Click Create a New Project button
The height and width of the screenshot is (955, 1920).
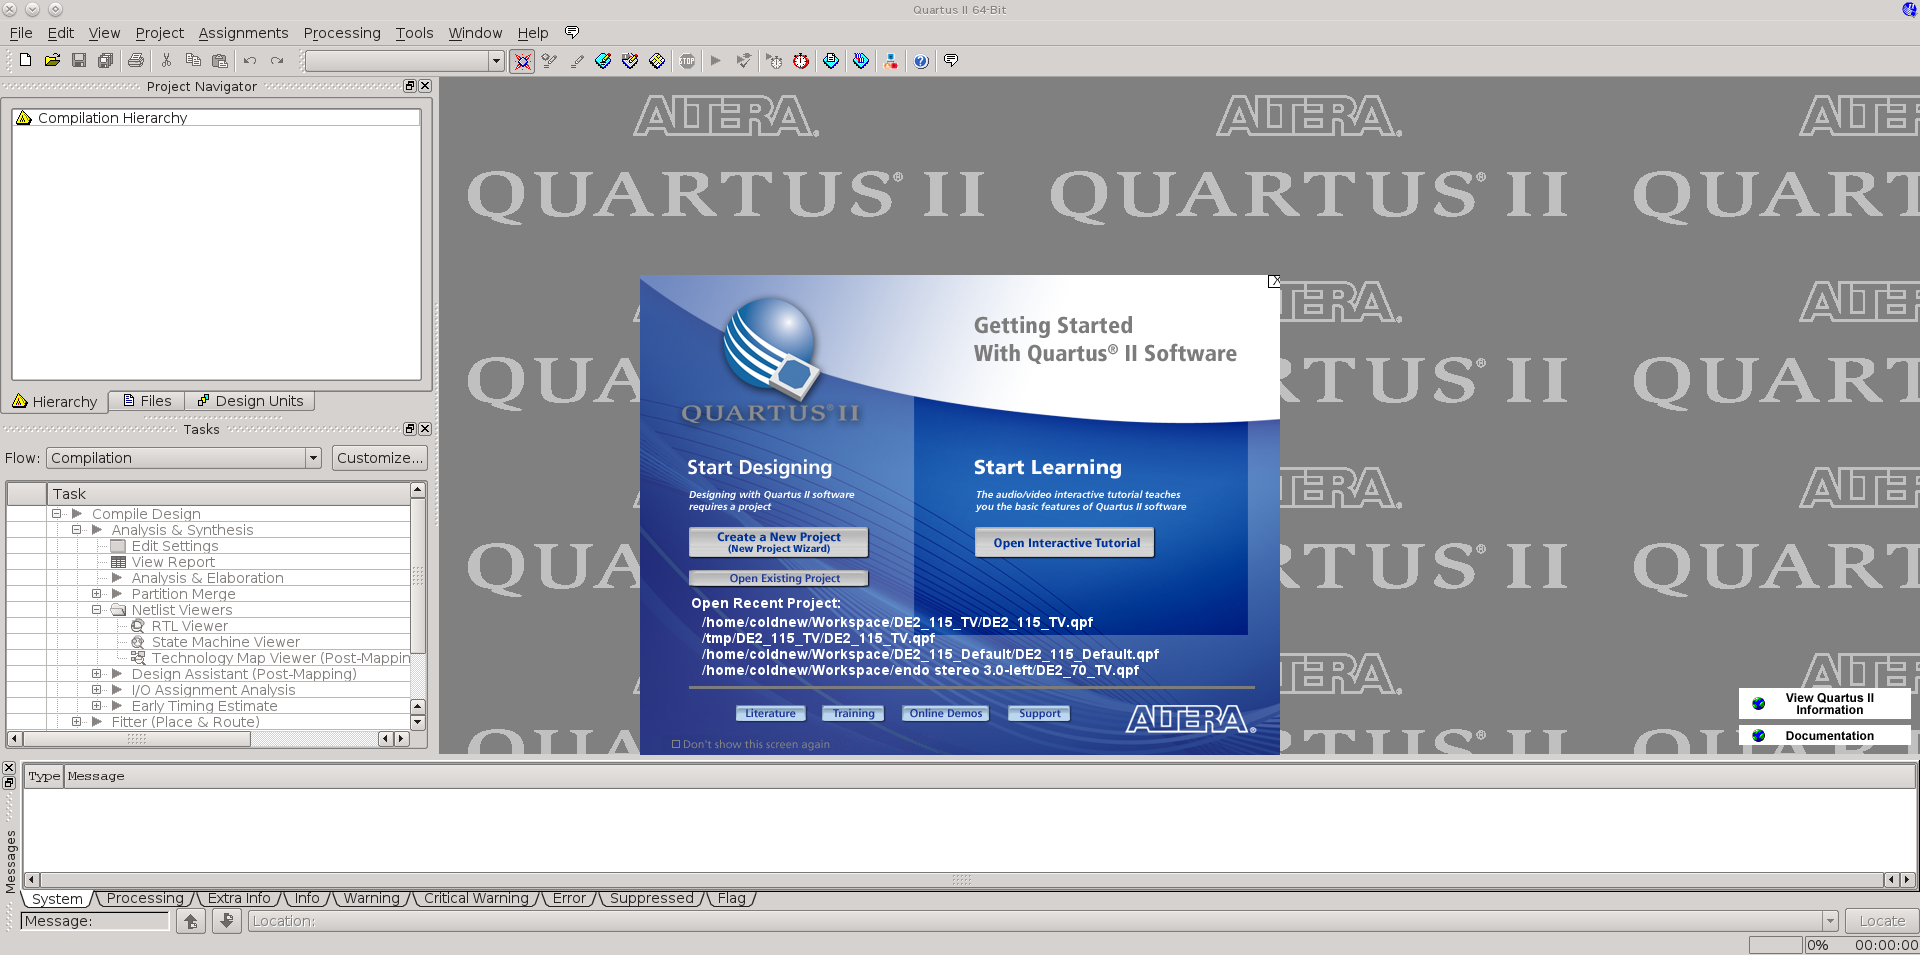778,542
